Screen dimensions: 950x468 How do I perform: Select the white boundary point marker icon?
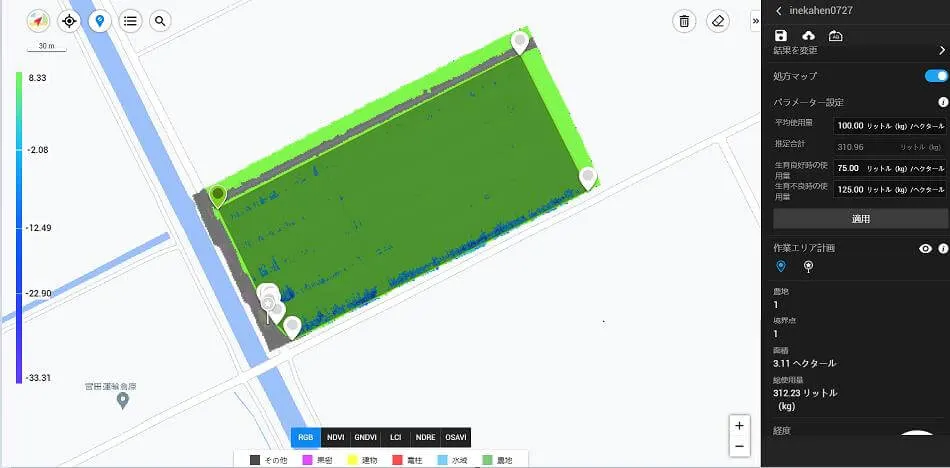coord(808,266)
